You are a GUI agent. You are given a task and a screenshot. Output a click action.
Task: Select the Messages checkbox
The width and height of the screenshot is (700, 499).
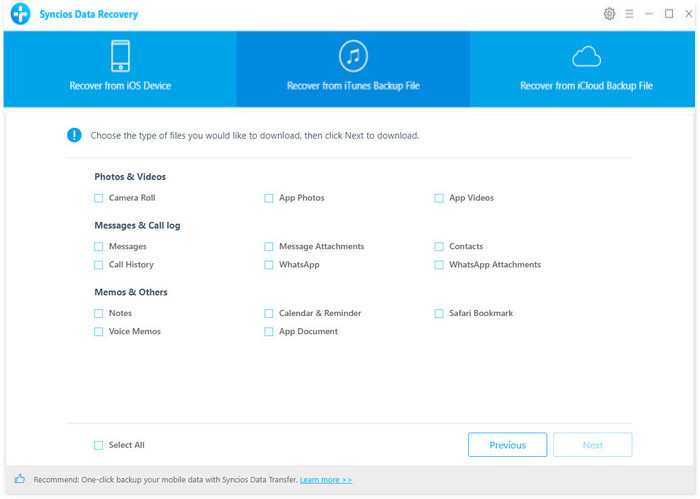[99, 246]
